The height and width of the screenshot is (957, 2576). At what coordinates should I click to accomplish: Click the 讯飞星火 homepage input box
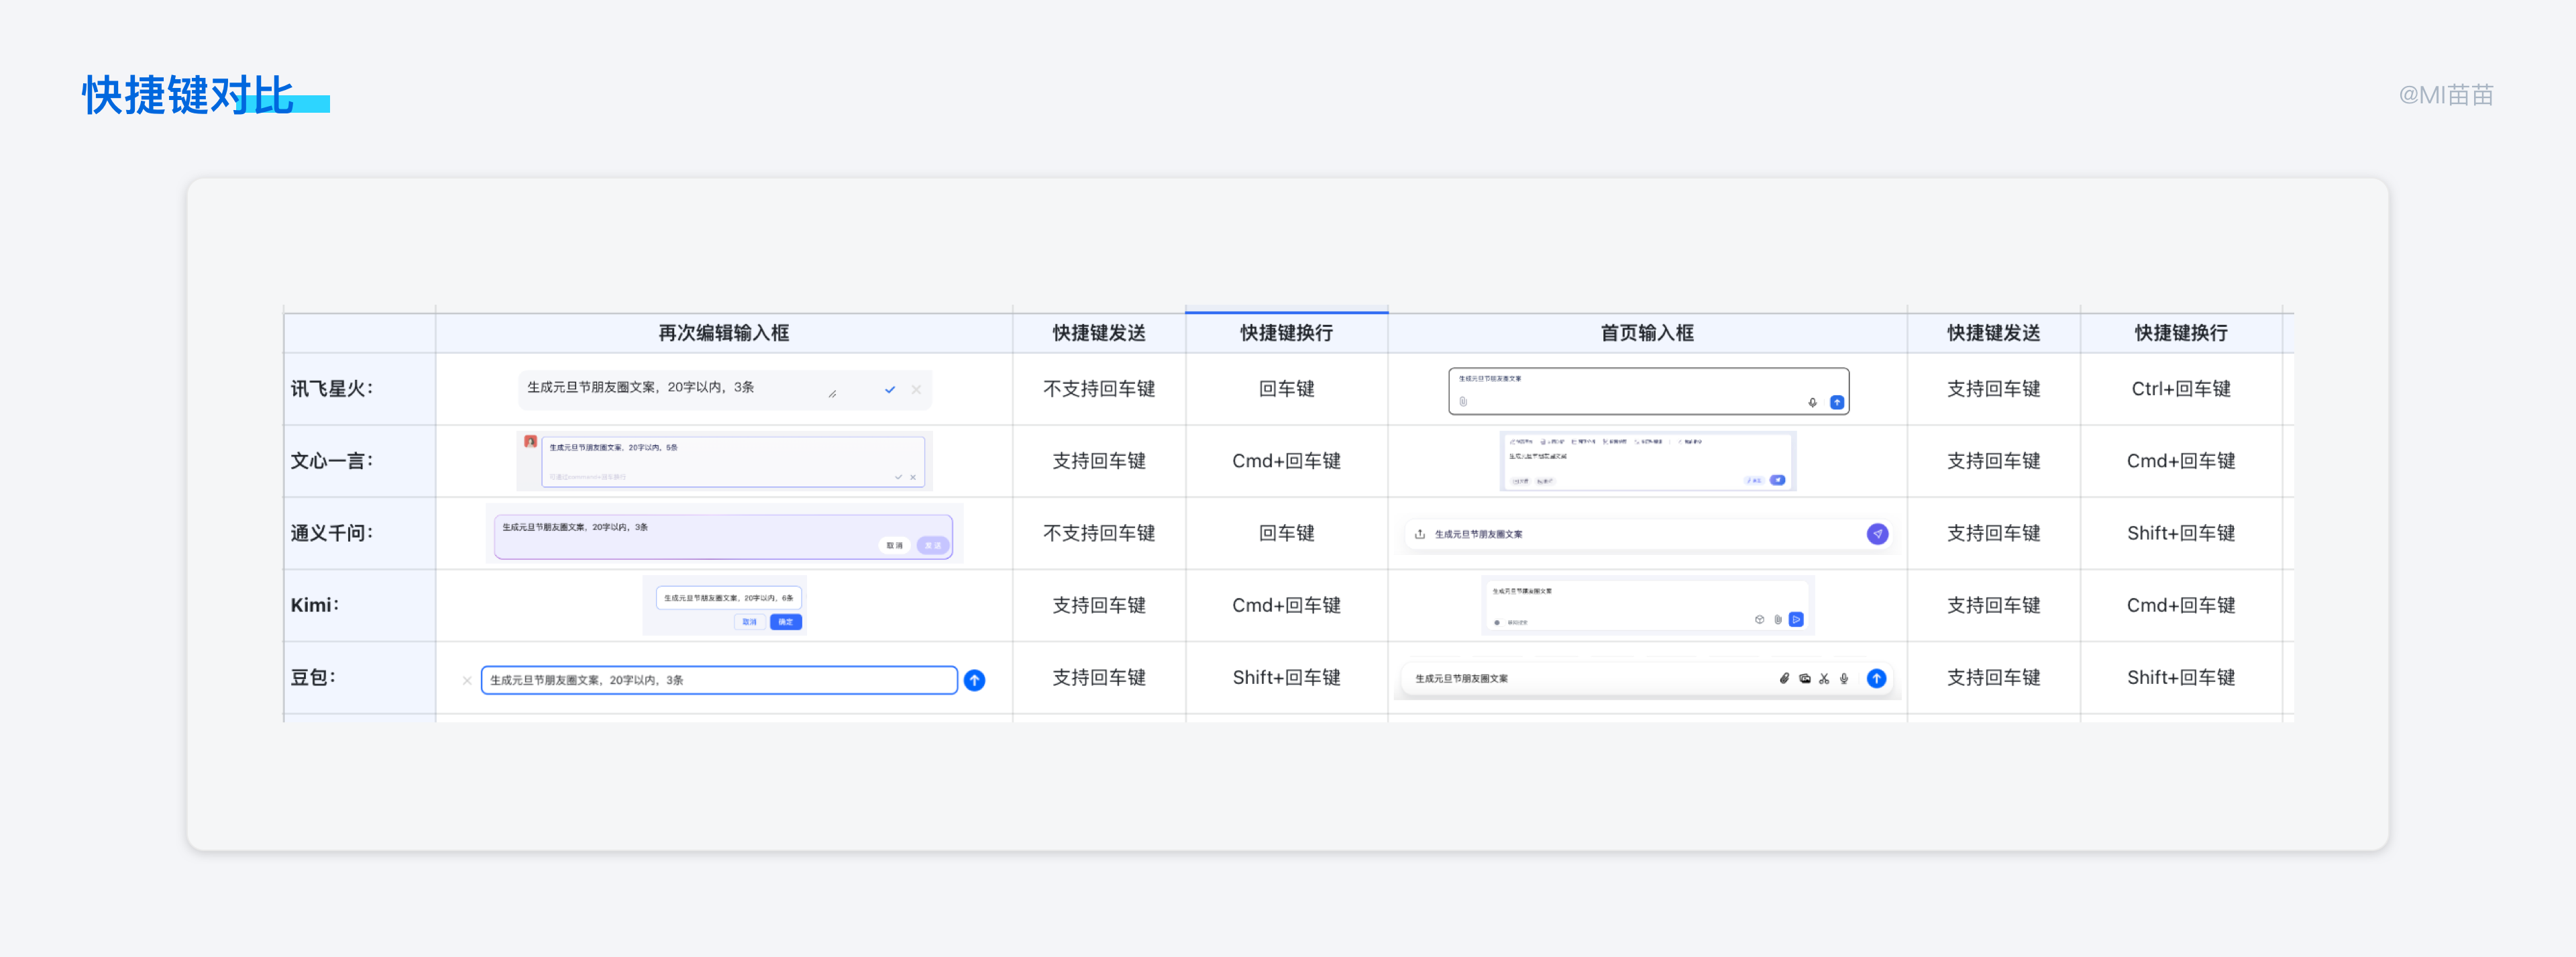pyautogui.click(x=1649, y=391)
